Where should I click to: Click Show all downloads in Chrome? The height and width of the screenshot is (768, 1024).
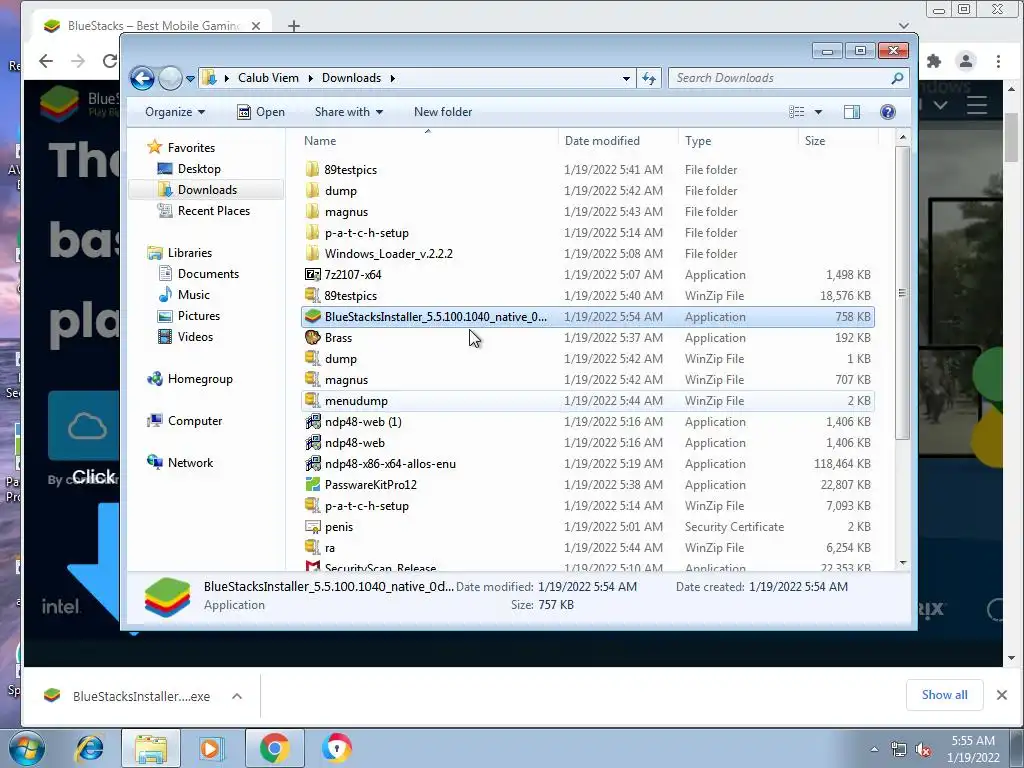[x=944, y=695]
